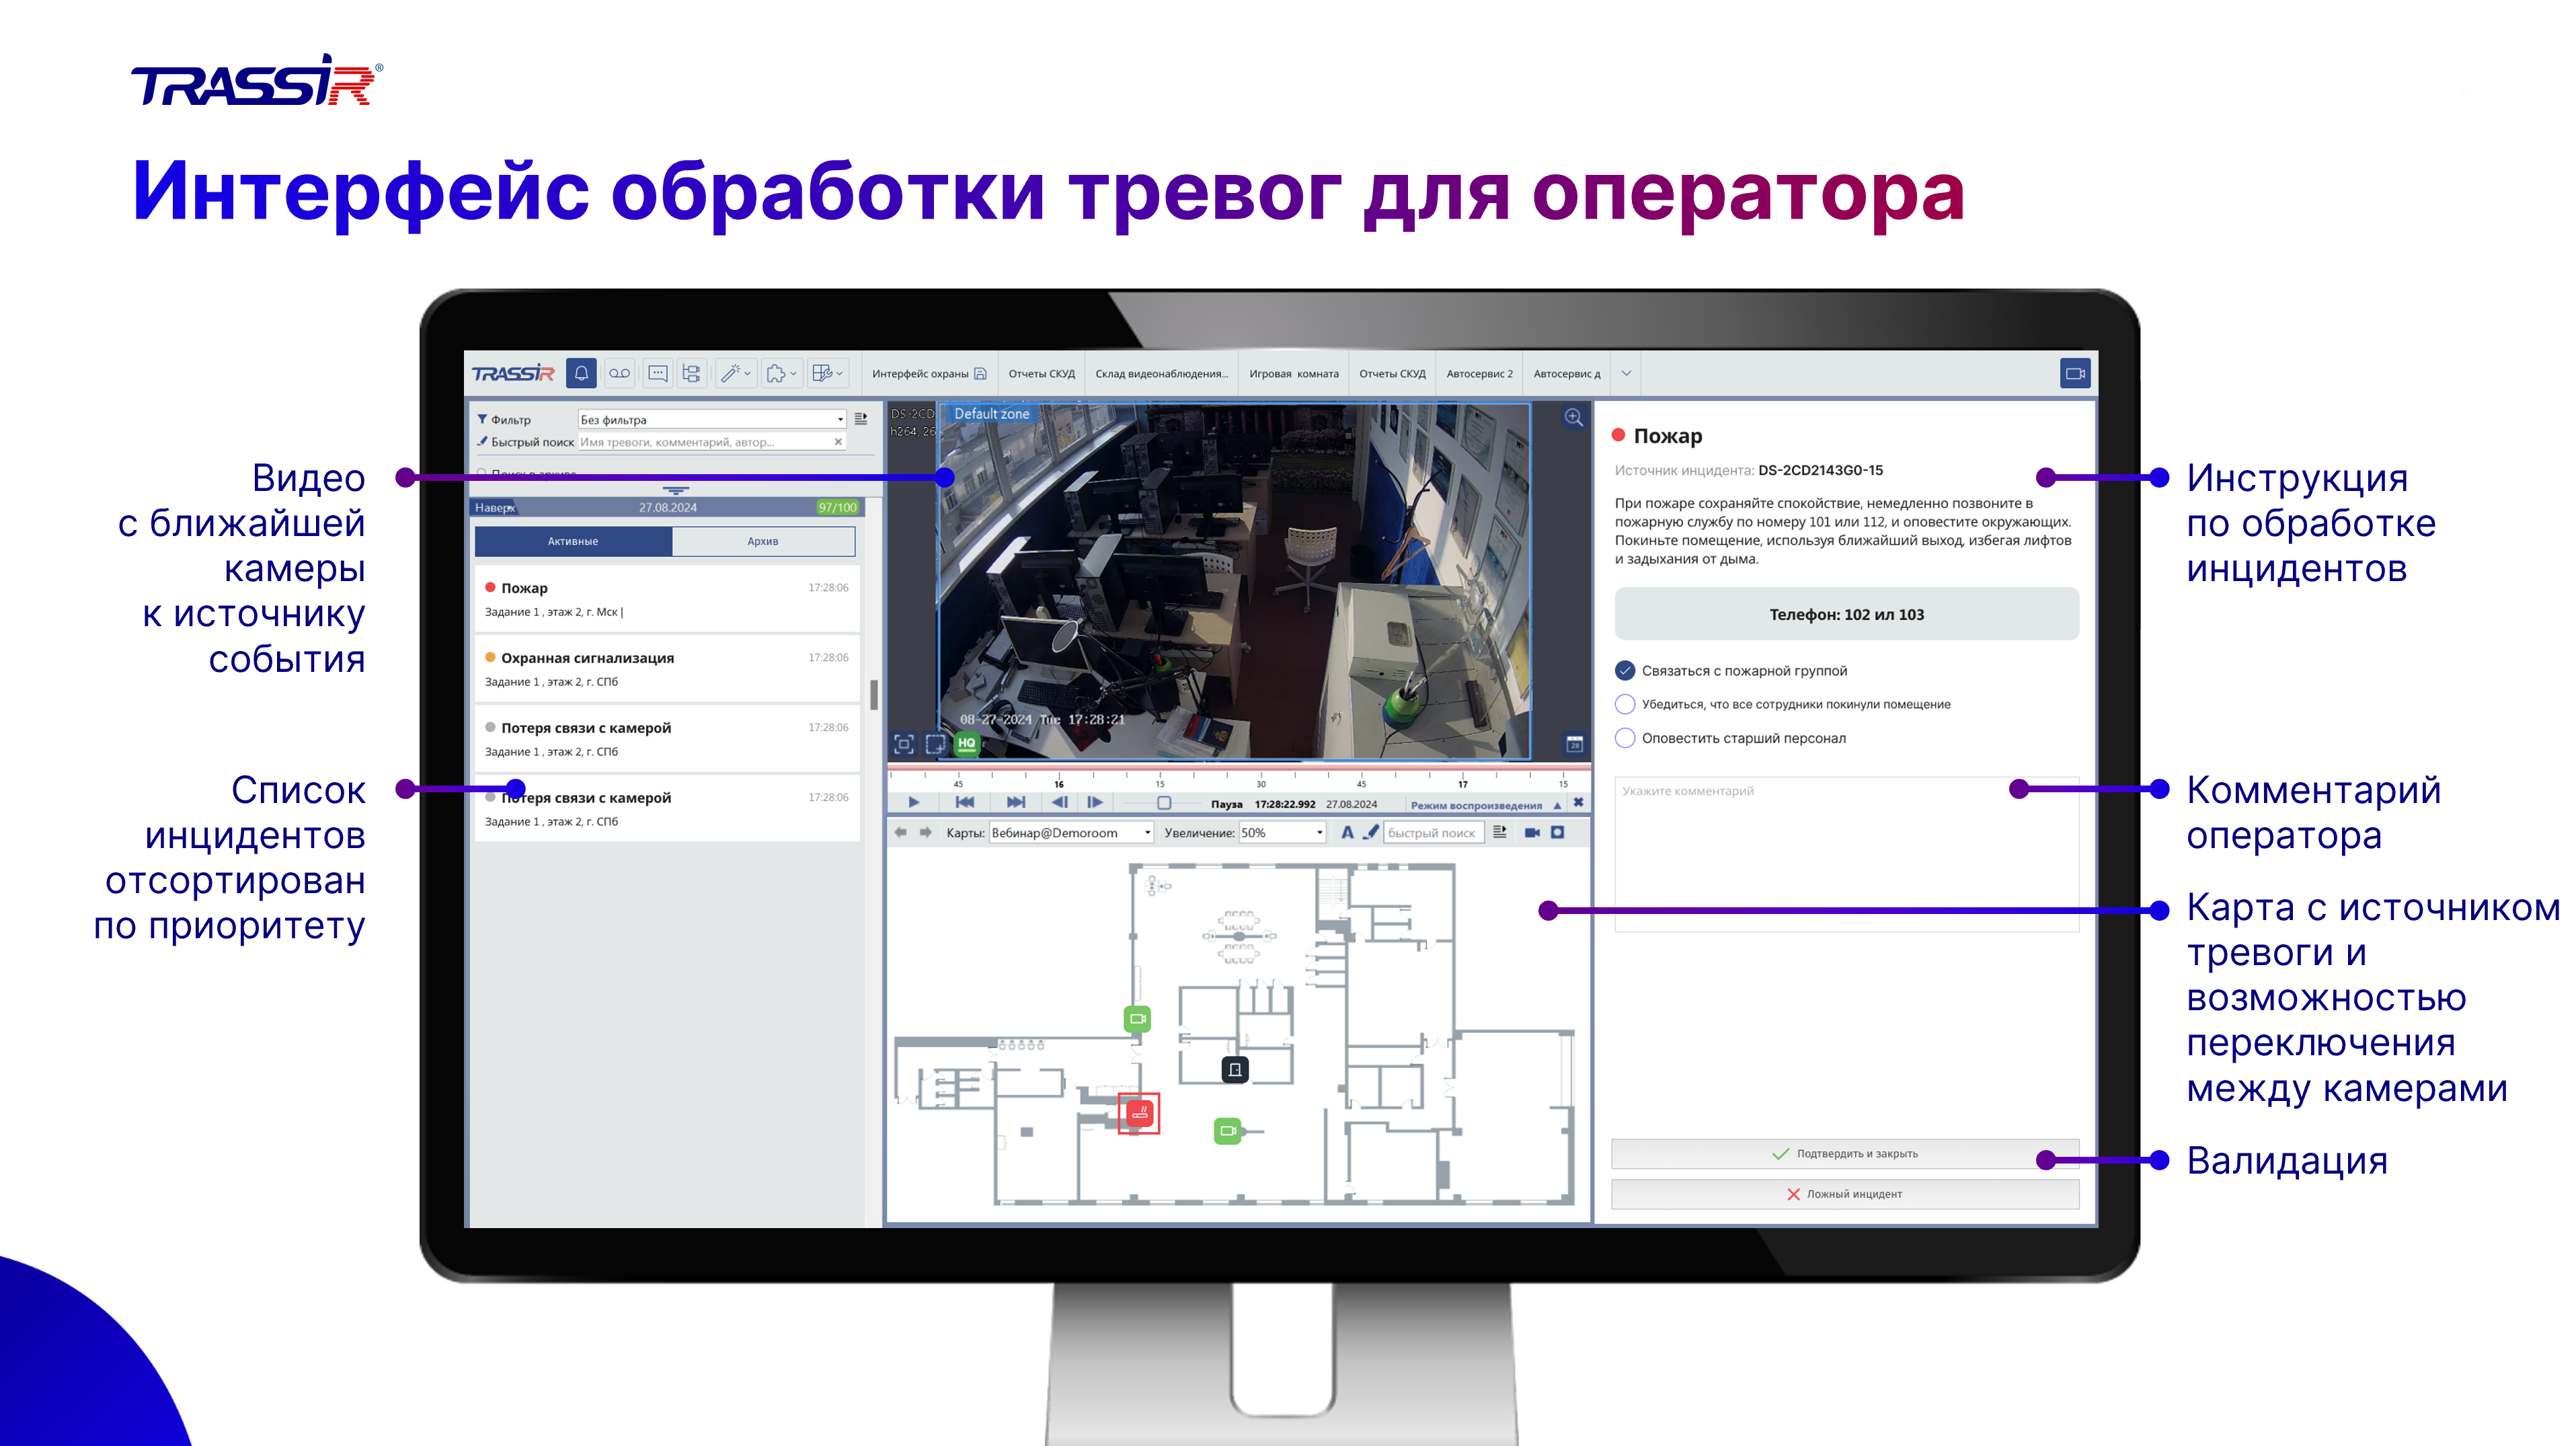Click the camera monitor icon at top right
The width and height of the screenshot is (2576, 1446).
(x=2075, y=373)
